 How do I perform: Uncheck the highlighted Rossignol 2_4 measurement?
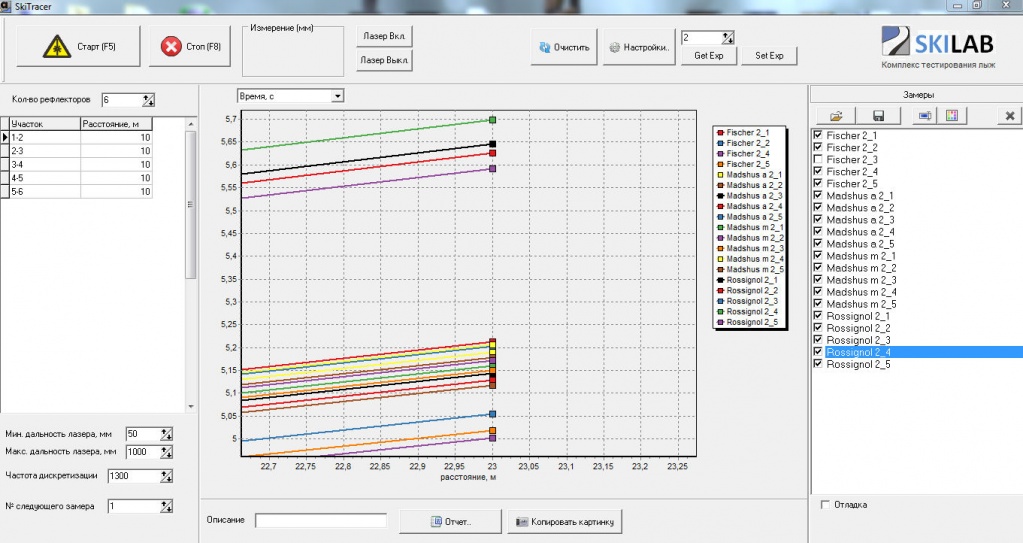coord(817,352)
